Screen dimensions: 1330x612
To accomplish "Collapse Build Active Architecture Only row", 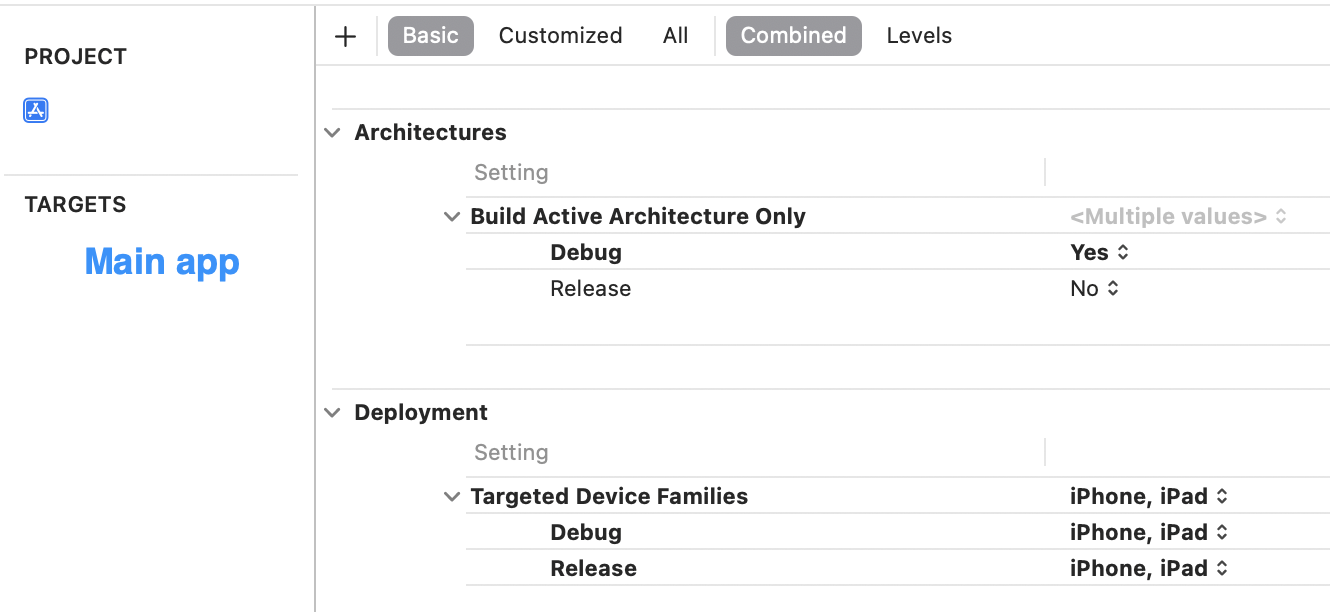I will click(452, 217).
